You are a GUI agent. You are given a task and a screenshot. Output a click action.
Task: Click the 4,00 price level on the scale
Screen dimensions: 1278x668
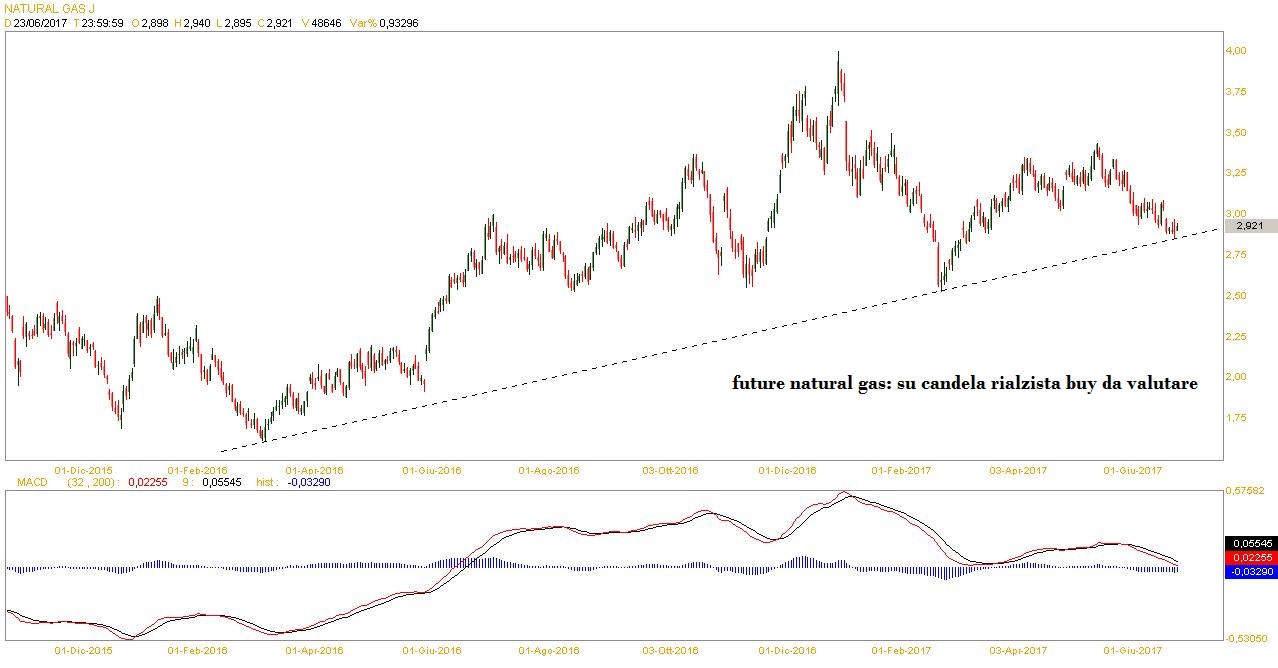(x=1236, y=51)
